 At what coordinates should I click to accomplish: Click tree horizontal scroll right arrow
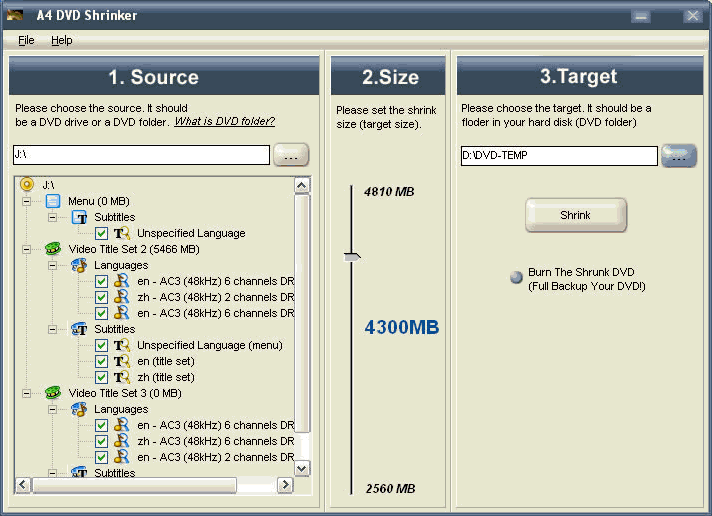coord(286,485)
